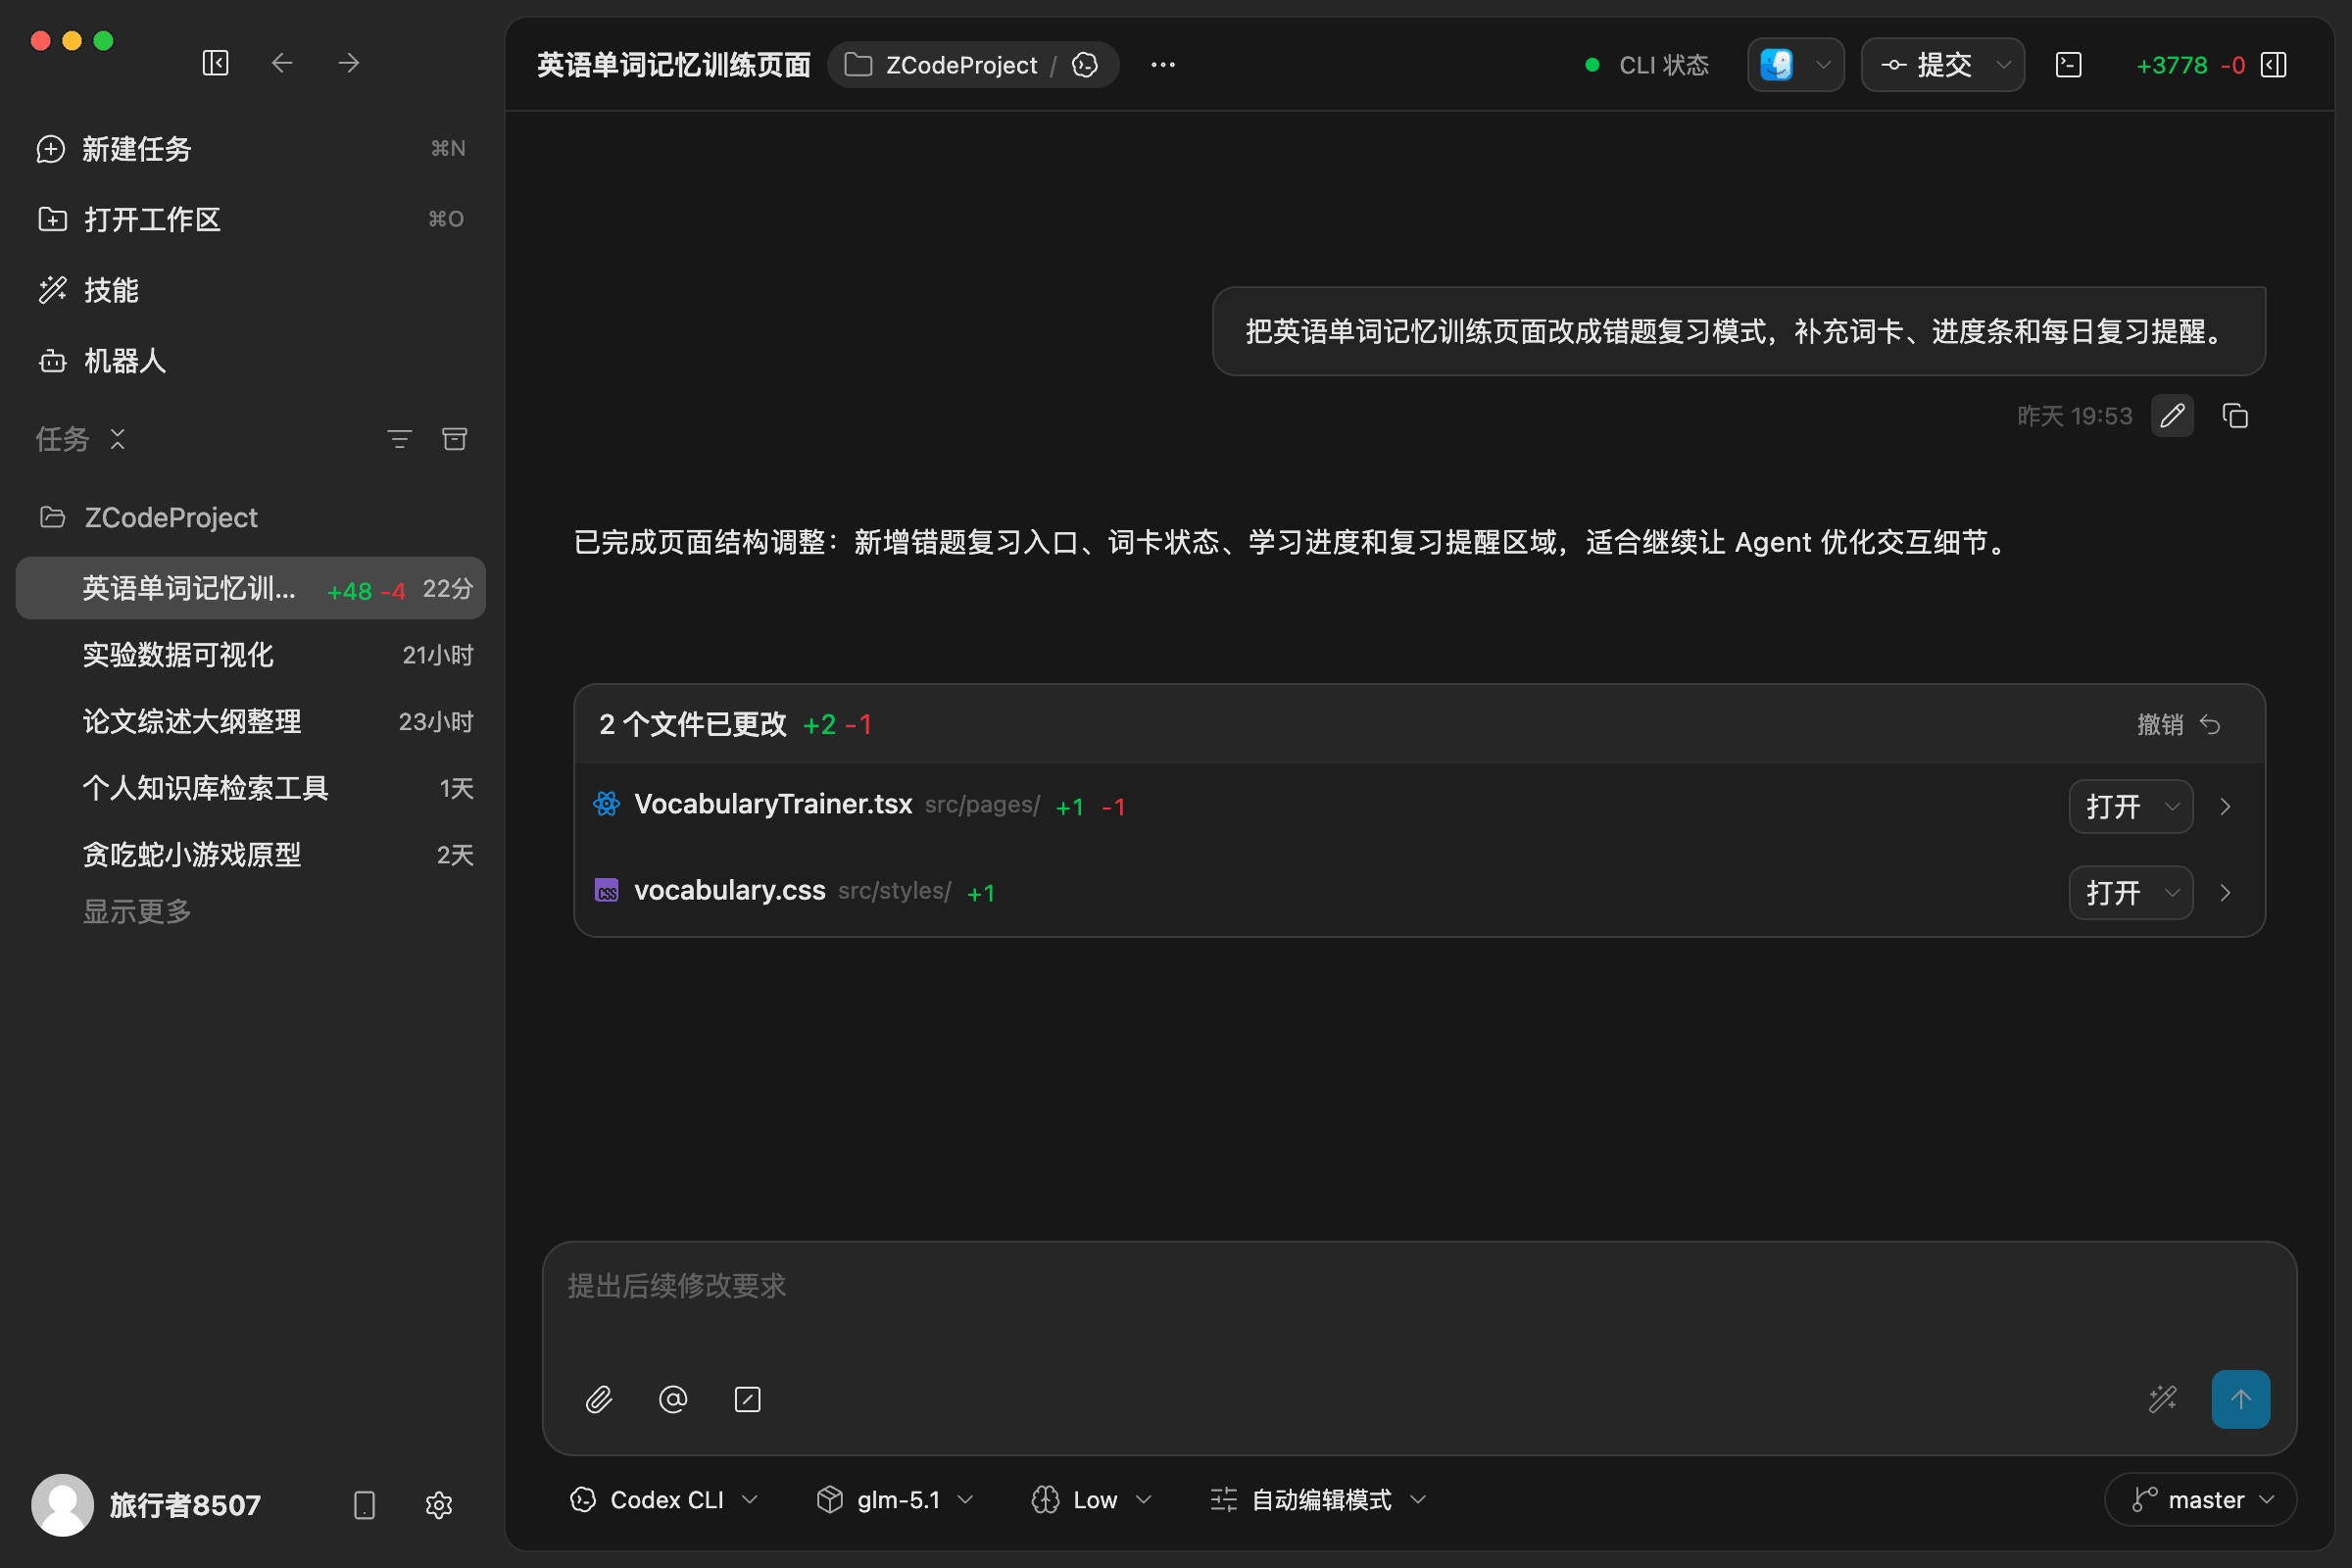Click the mobile device icon near username
The image size is (2352, 1568).
point(364,1505)
